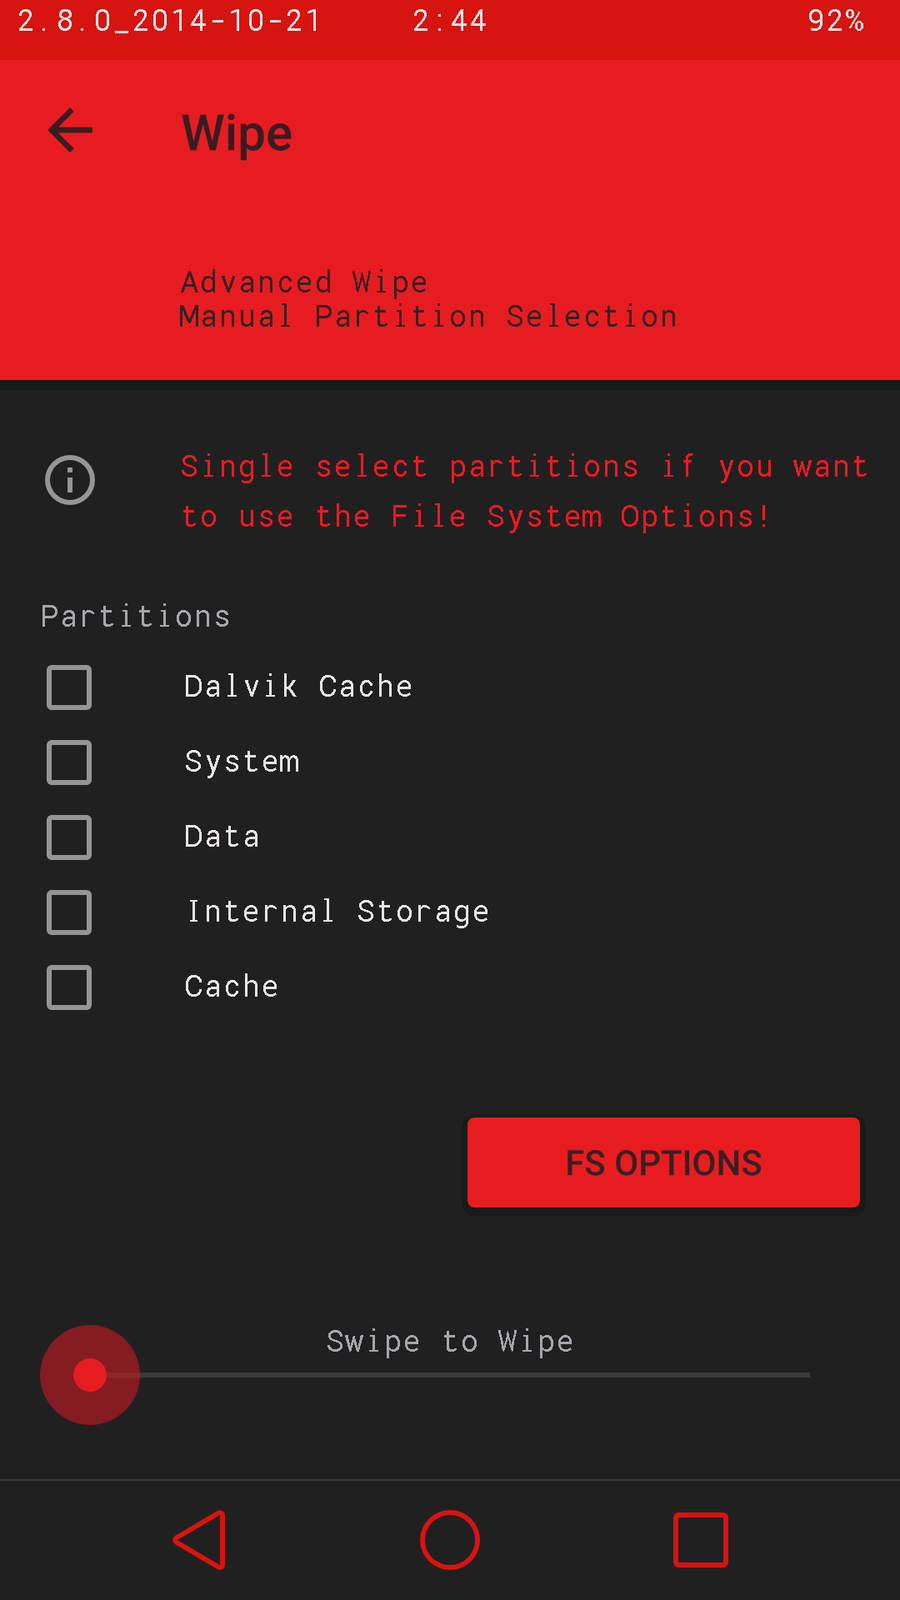The image size is (900, 1600).
Task: Tap the Wipe page title
Action: coord(237,133)
